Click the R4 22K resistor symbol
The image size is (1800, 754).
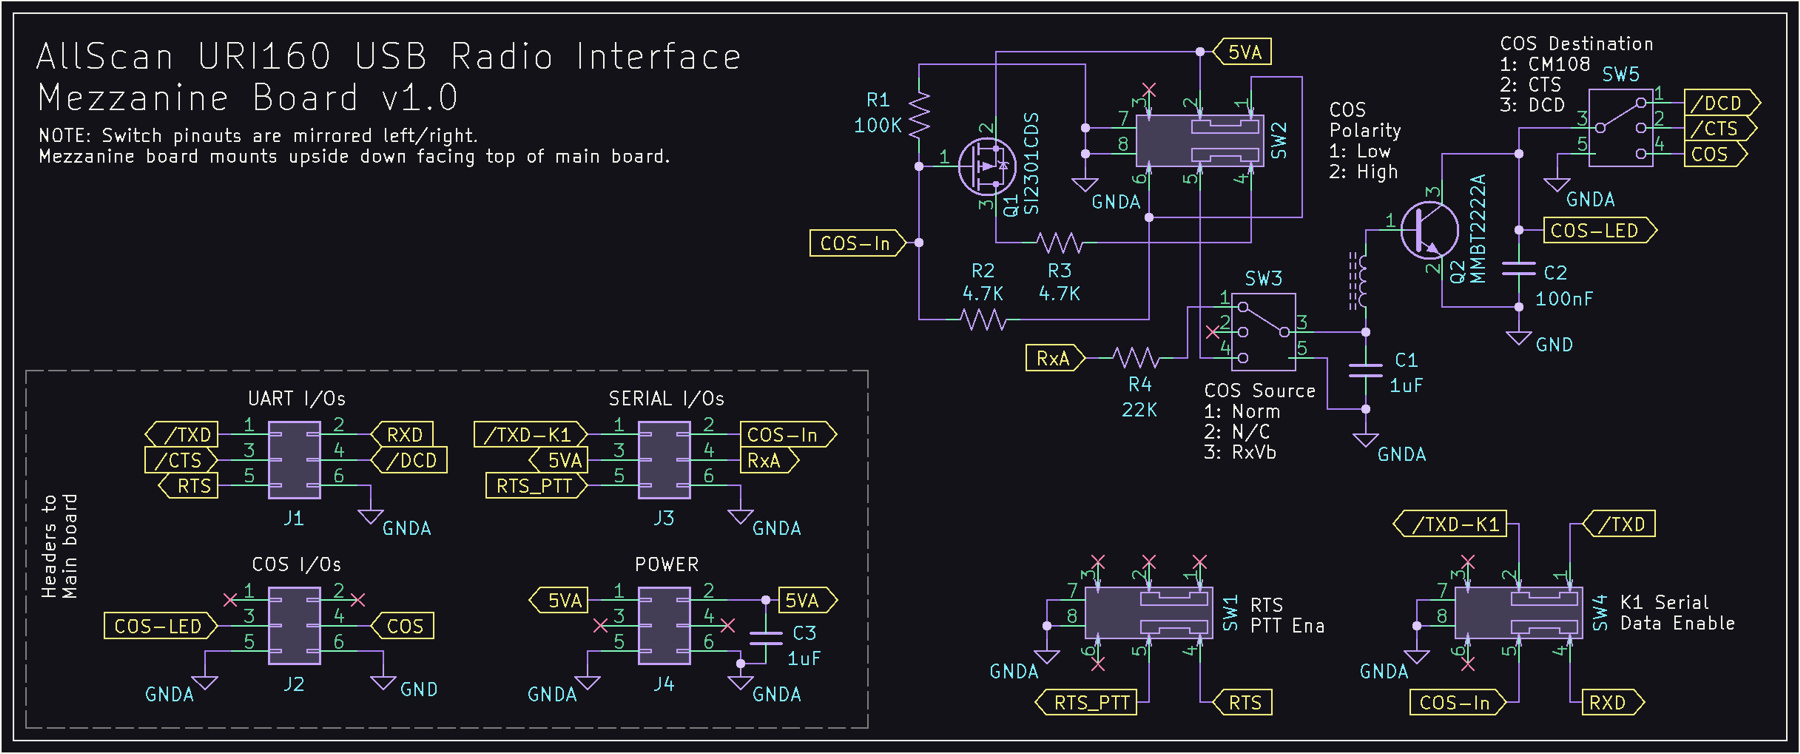click(1136, 357)
